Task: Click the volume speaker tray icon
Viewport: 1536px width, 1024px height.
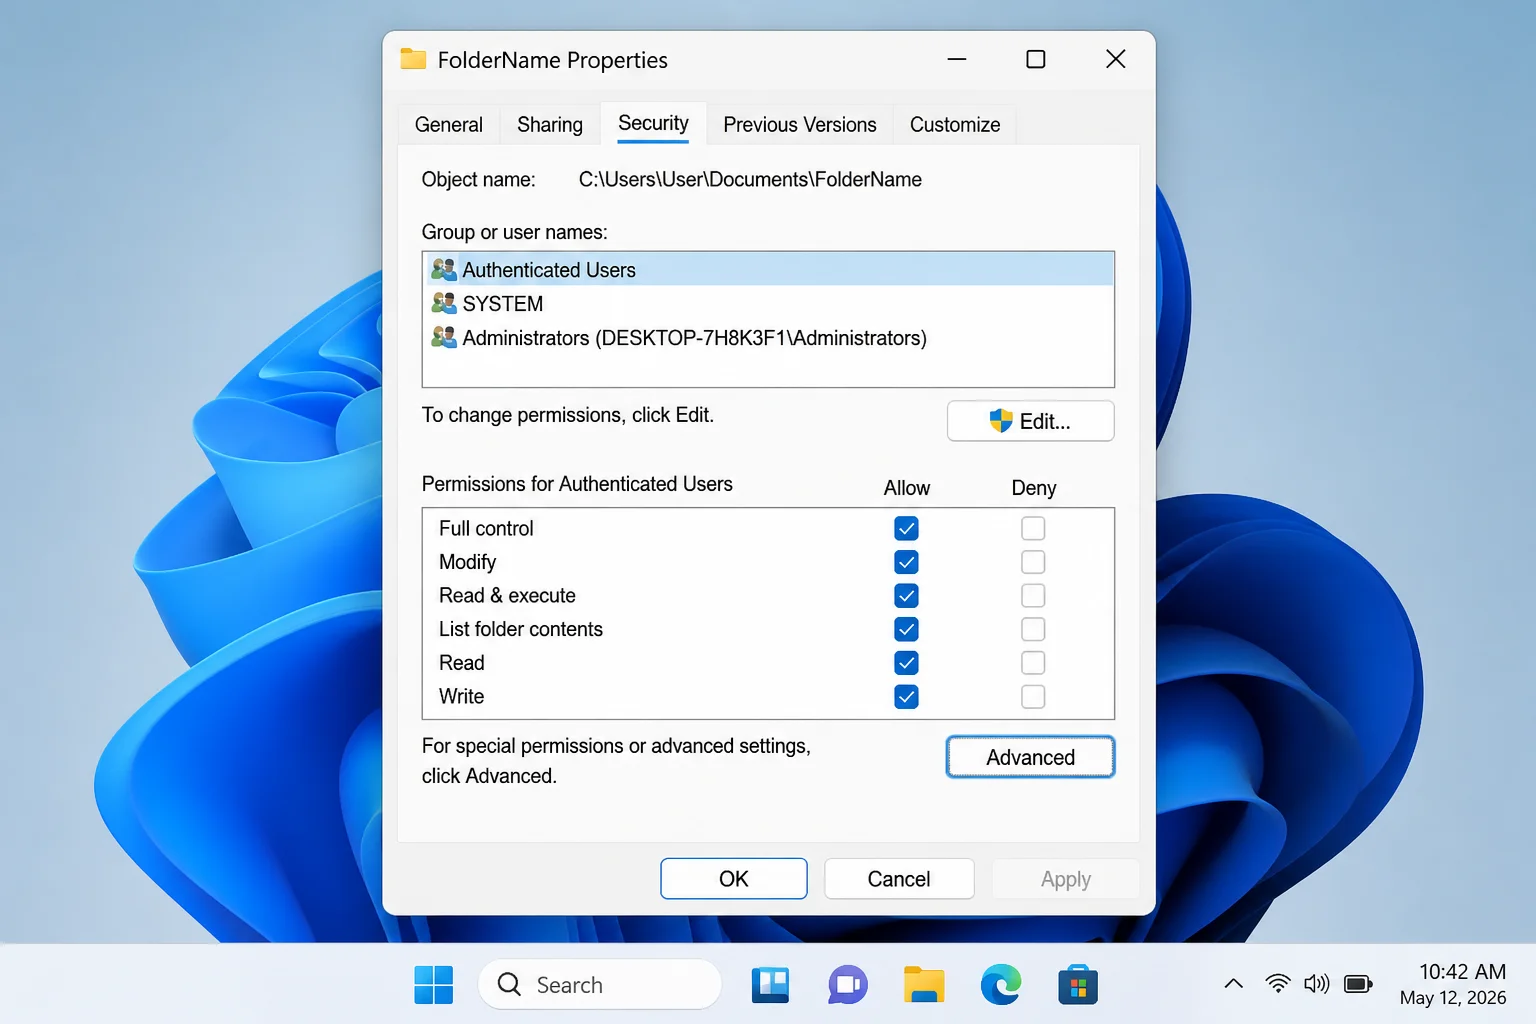Action: point(1317,984)
